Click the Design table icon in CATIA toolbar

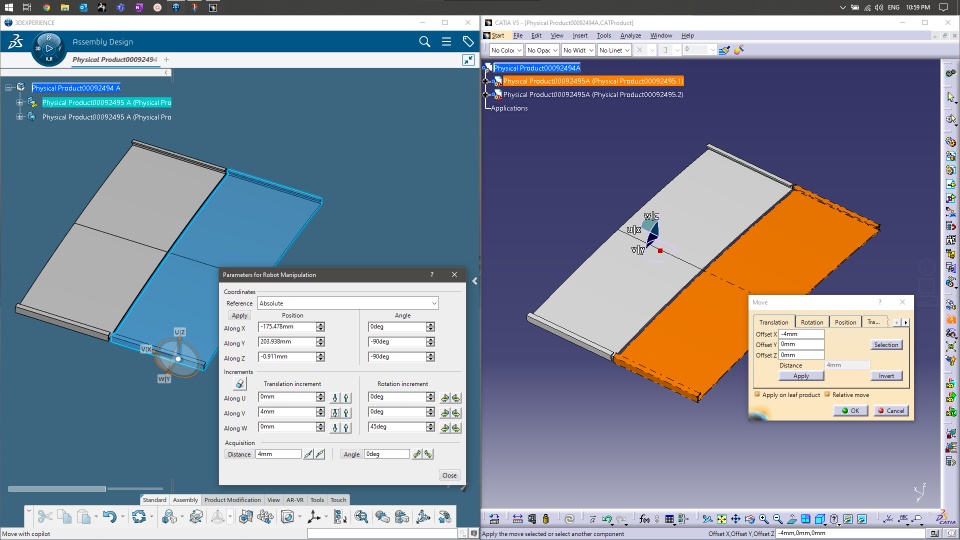point(670,519)
